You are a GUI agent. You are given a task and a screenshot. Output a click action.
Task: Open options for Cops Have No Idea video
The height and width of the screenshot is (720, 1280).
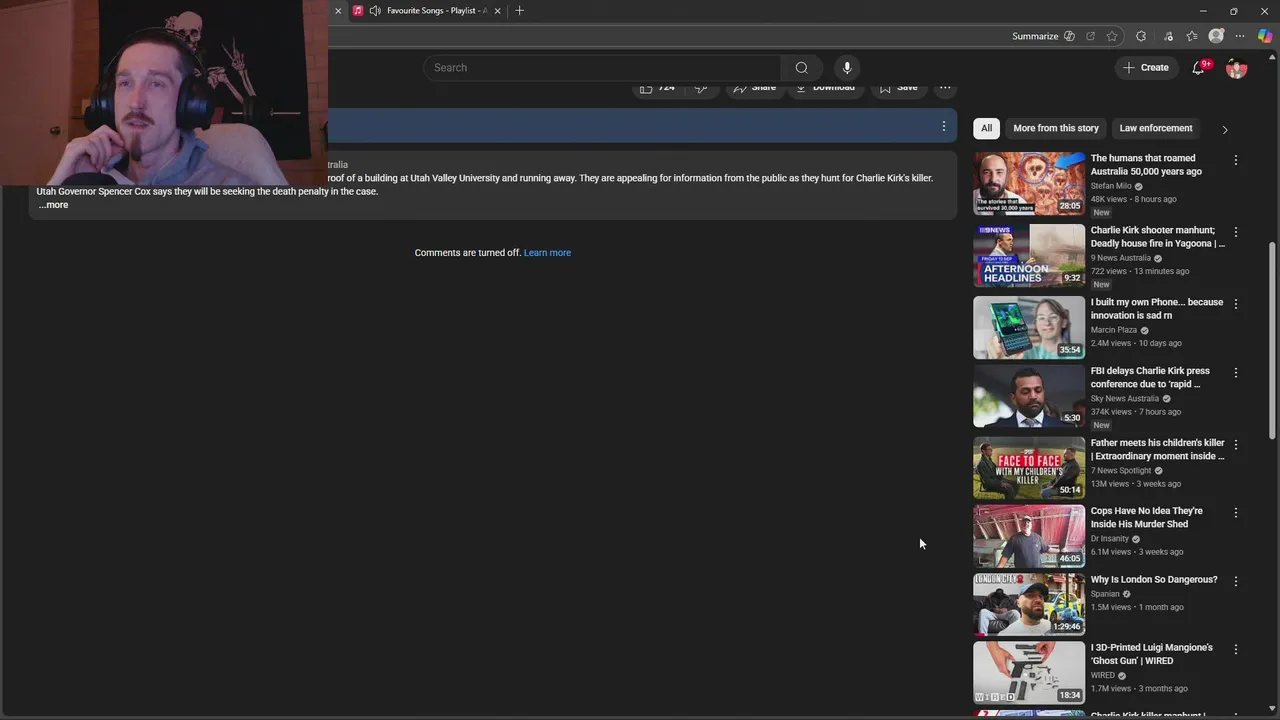tap(1236, 512)
